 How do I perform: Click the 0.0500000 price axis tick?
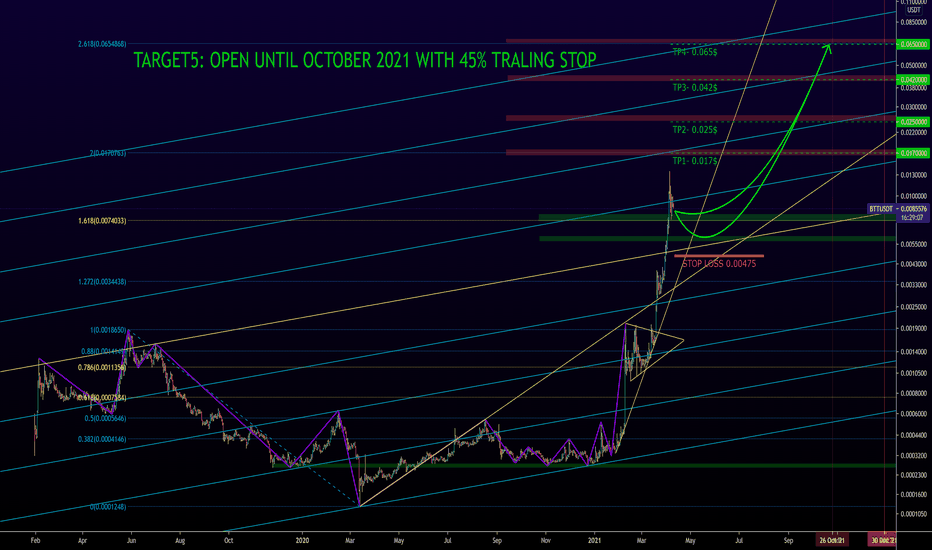[914, 65]
